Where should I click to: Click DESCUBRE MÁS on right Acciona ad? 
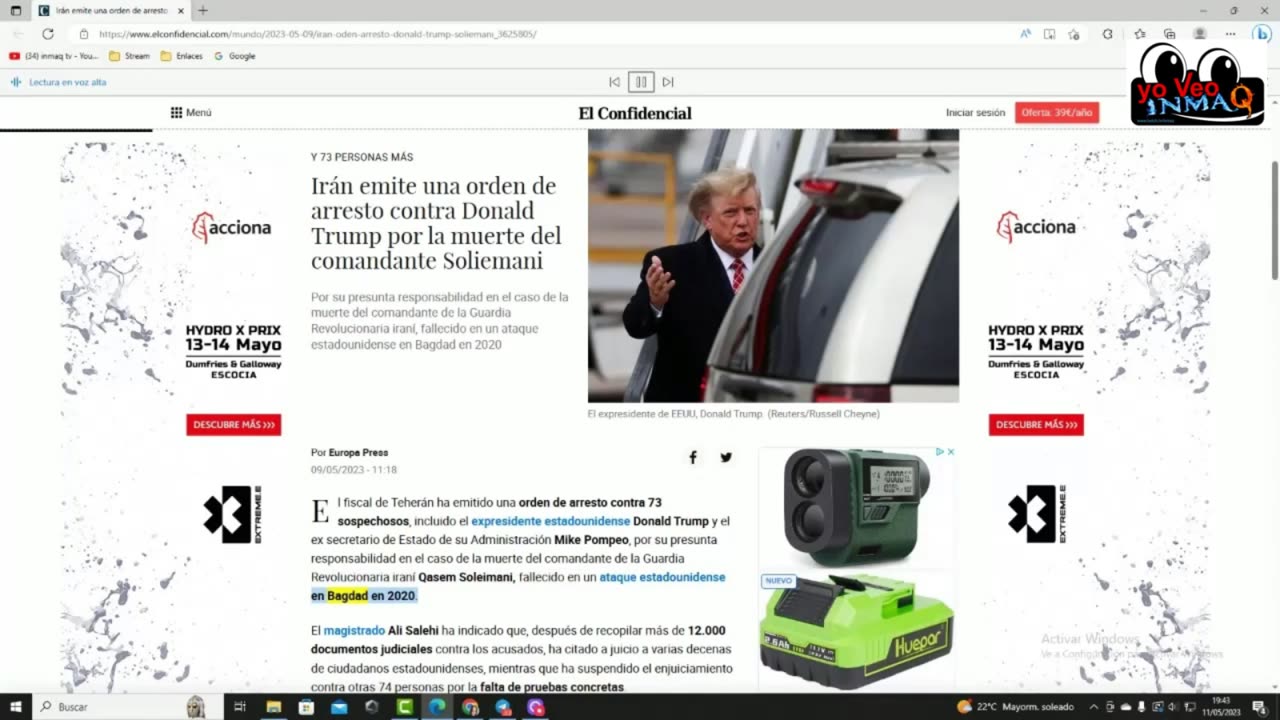point(1036,425)
